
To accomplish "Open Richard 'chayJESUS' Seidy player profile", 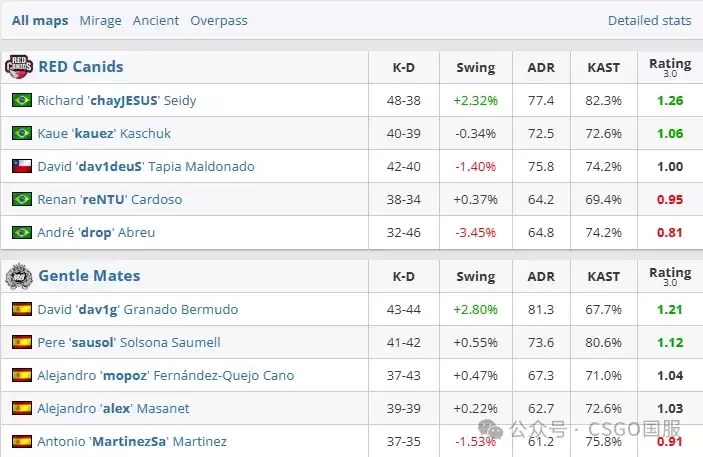I will tap(117, 100).
